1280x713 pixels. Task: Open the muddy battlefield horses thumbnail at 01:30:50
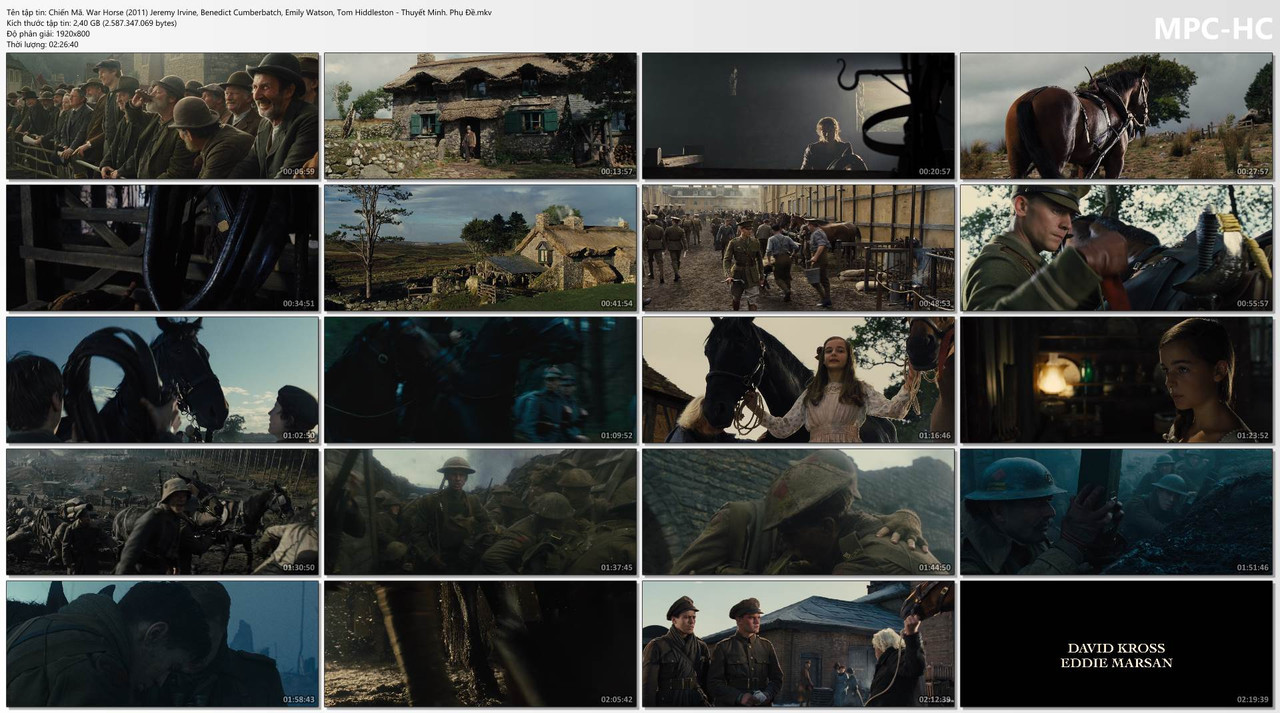point(162,512)
